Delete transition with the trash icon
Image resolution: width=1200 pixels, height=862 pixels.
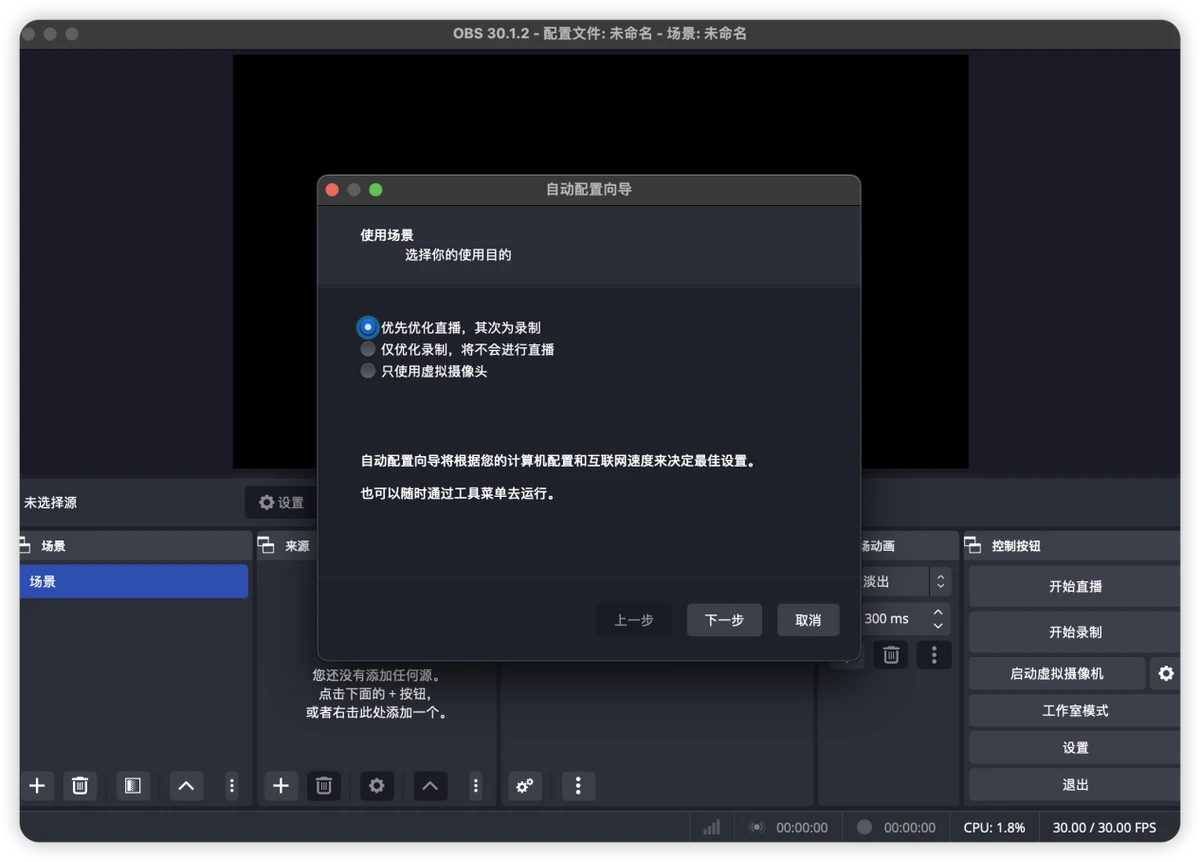(891, 655)
